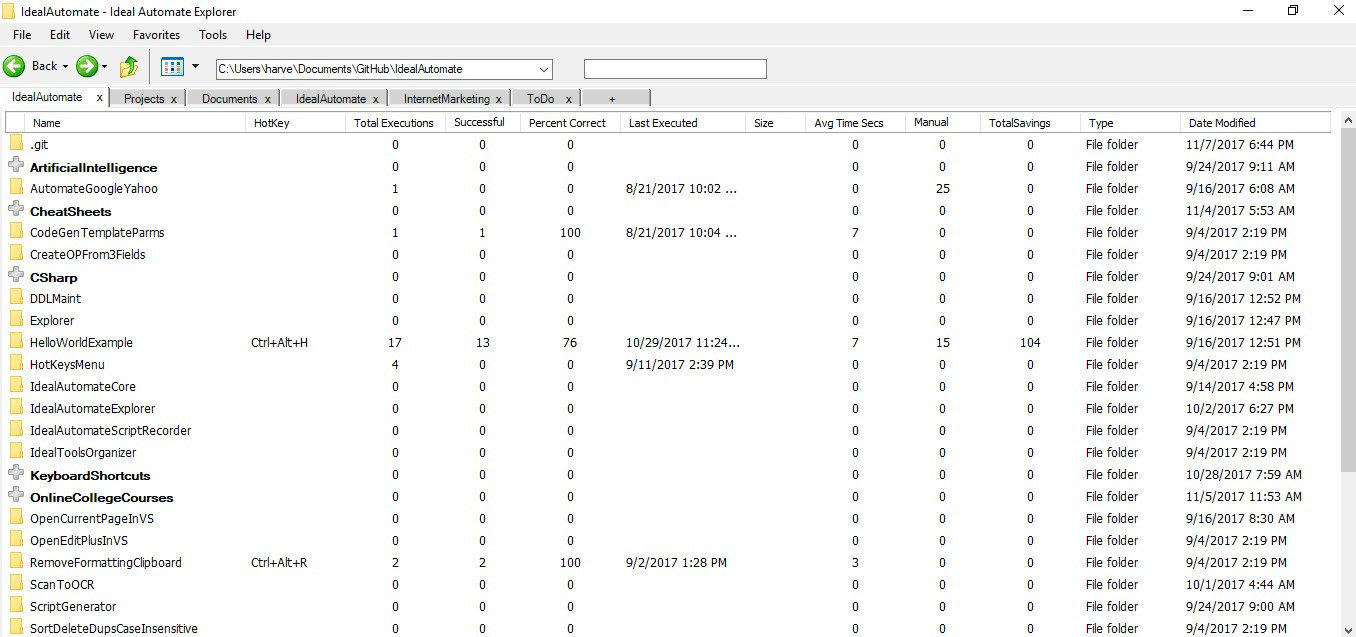This screenshot has height=637, width=1356.
Task: Click the Views layout icon
Action: (x=172, y=67)
